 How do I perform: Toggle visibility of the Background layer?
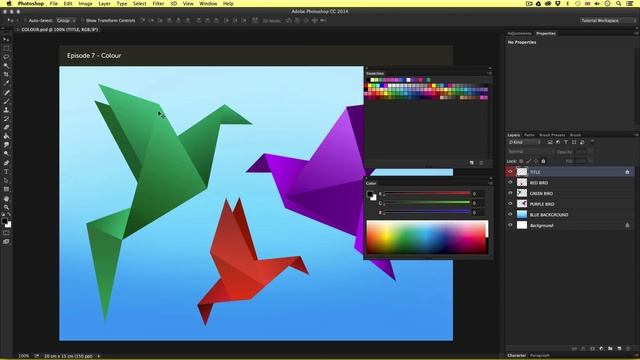point(510,225)
